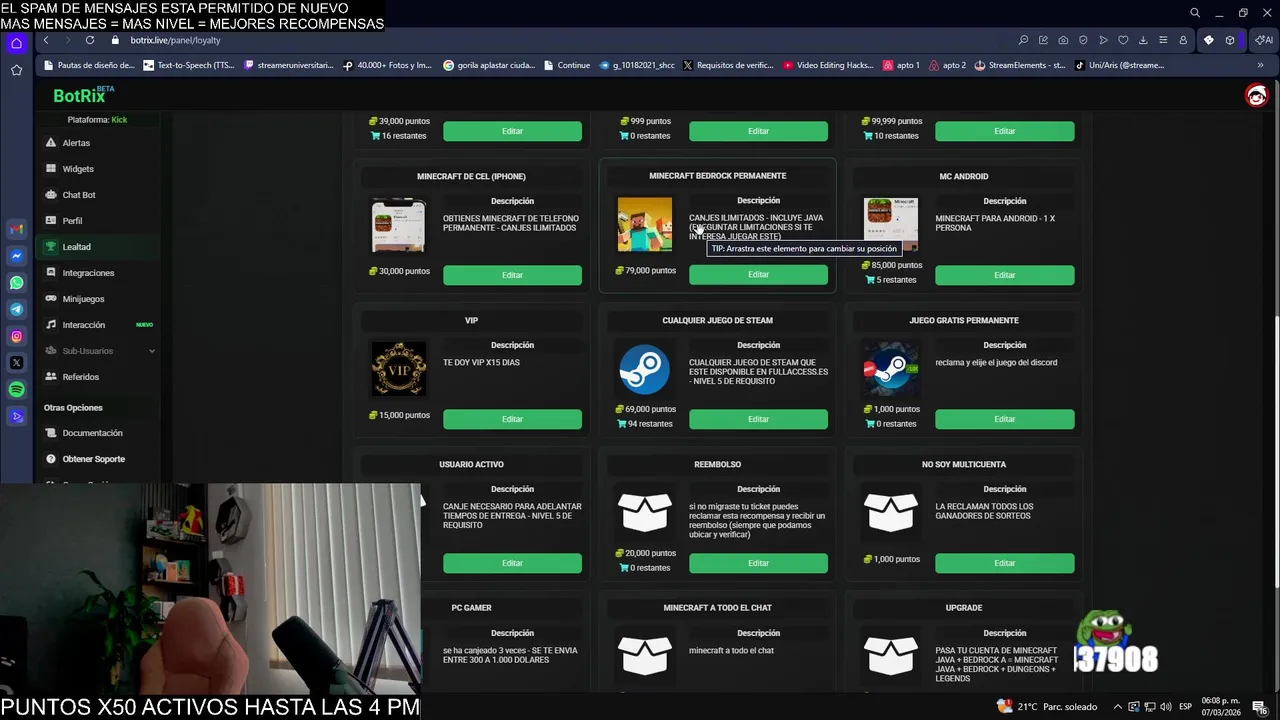This screenshot has width=1280, height=720.
Task: Expand the Sub-Usuarios dropdown chevron
Action: coord(152,351)
